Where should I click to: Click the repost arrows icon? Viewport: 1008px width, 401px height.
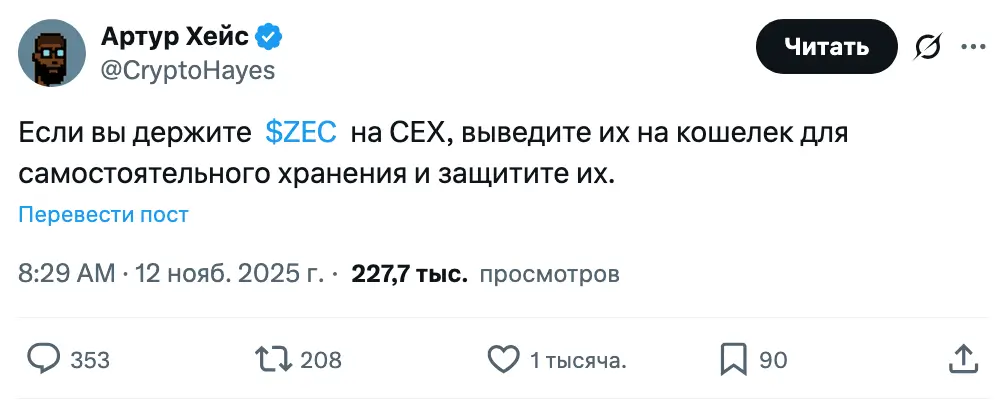pyautogui.click(x=274, y=359)
